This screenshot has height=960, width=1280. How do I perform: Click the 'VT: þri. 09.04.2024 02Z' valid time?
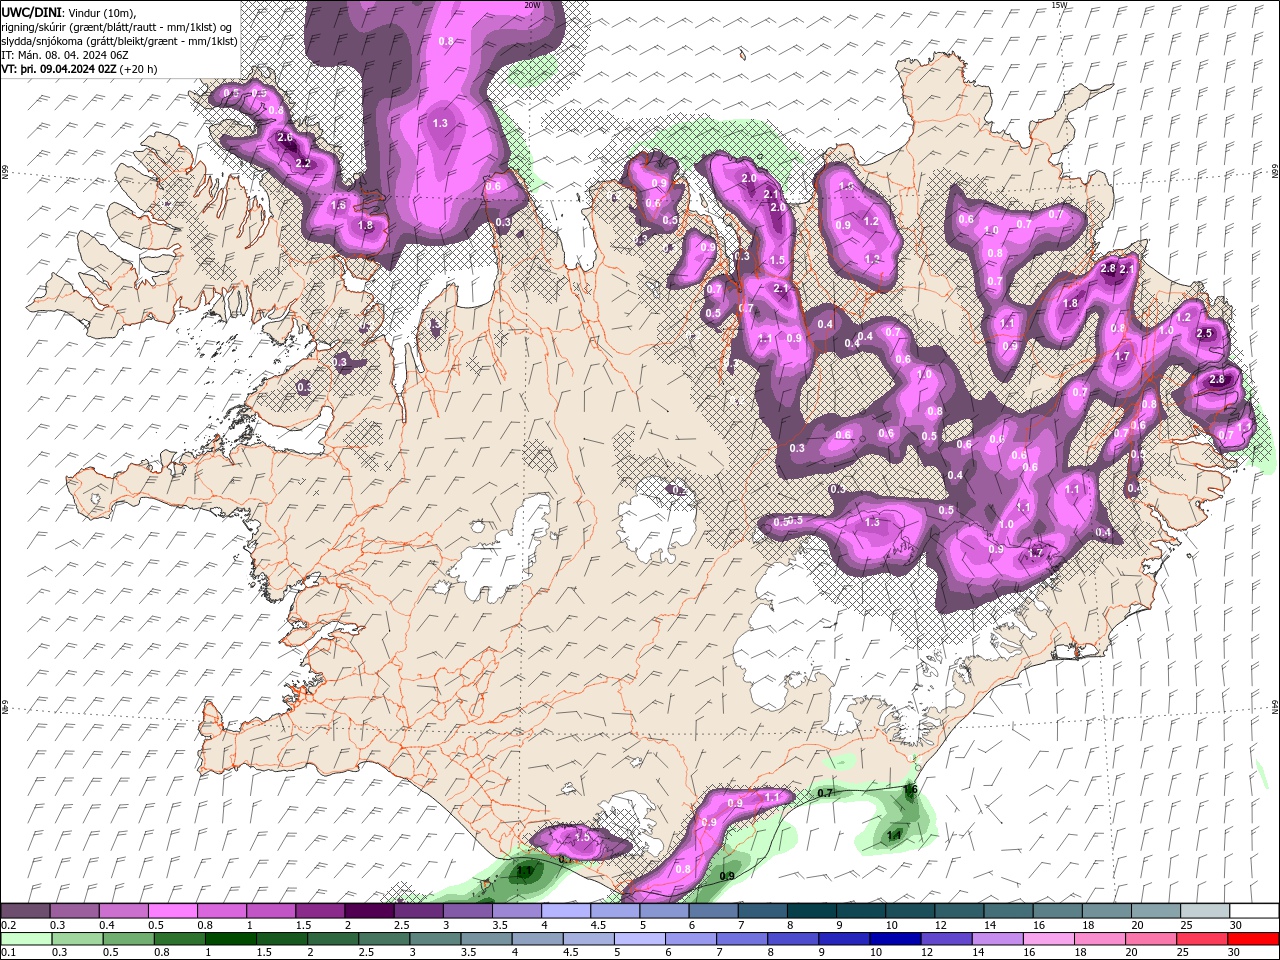(x=59, y=69)
